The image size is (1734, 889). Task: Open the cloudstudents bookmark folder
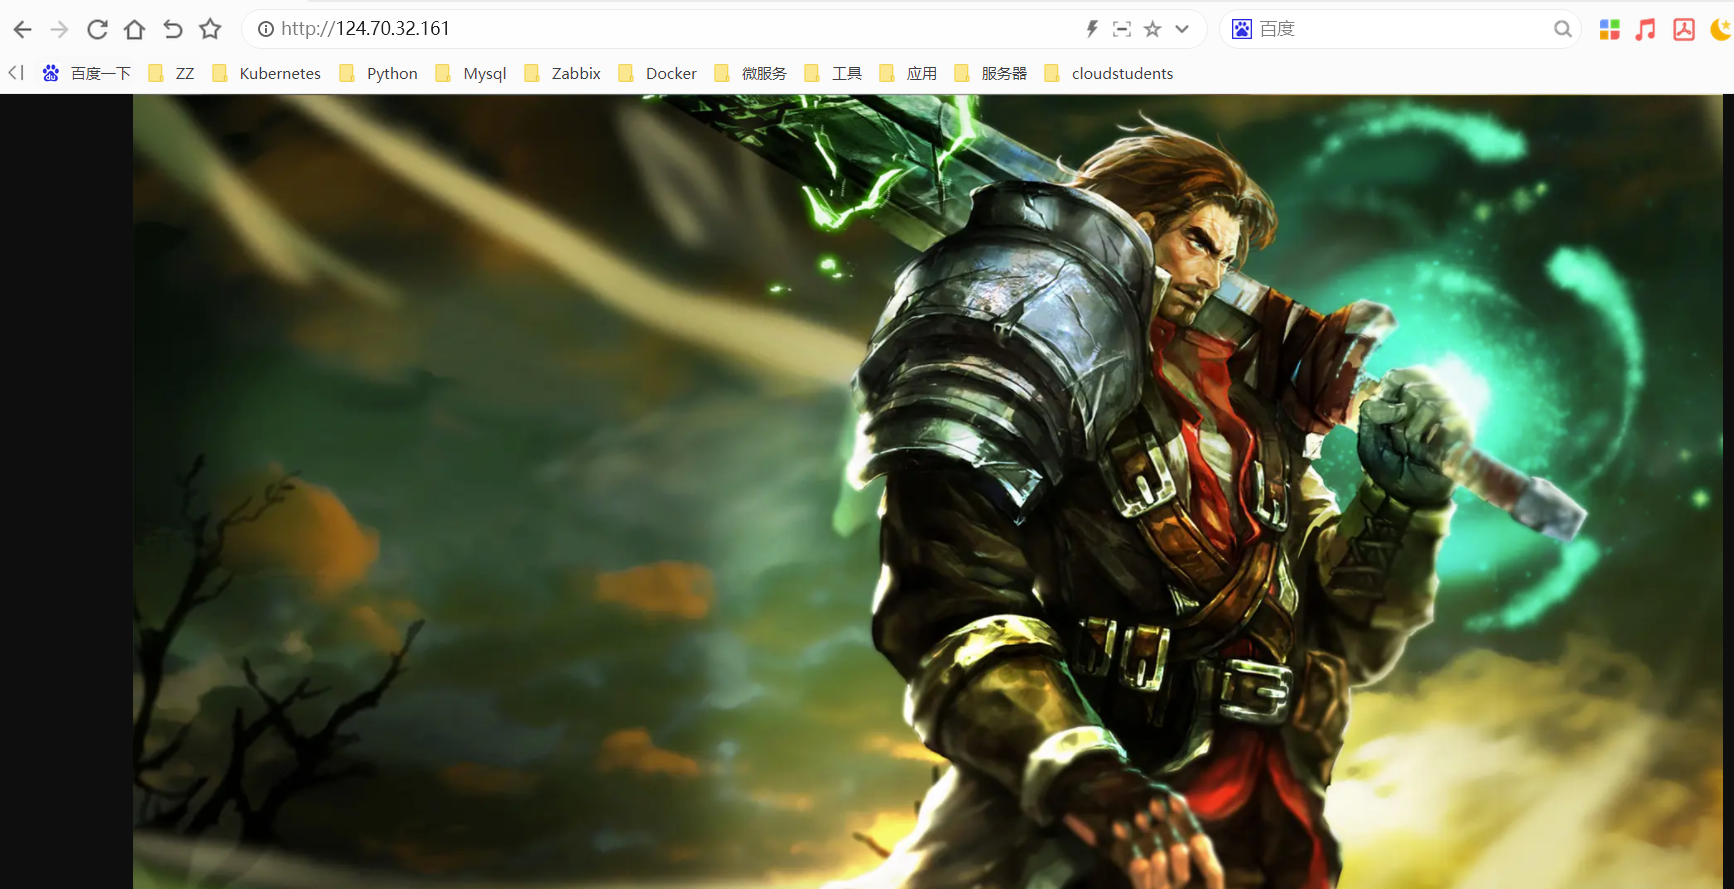coord(1109,73)
